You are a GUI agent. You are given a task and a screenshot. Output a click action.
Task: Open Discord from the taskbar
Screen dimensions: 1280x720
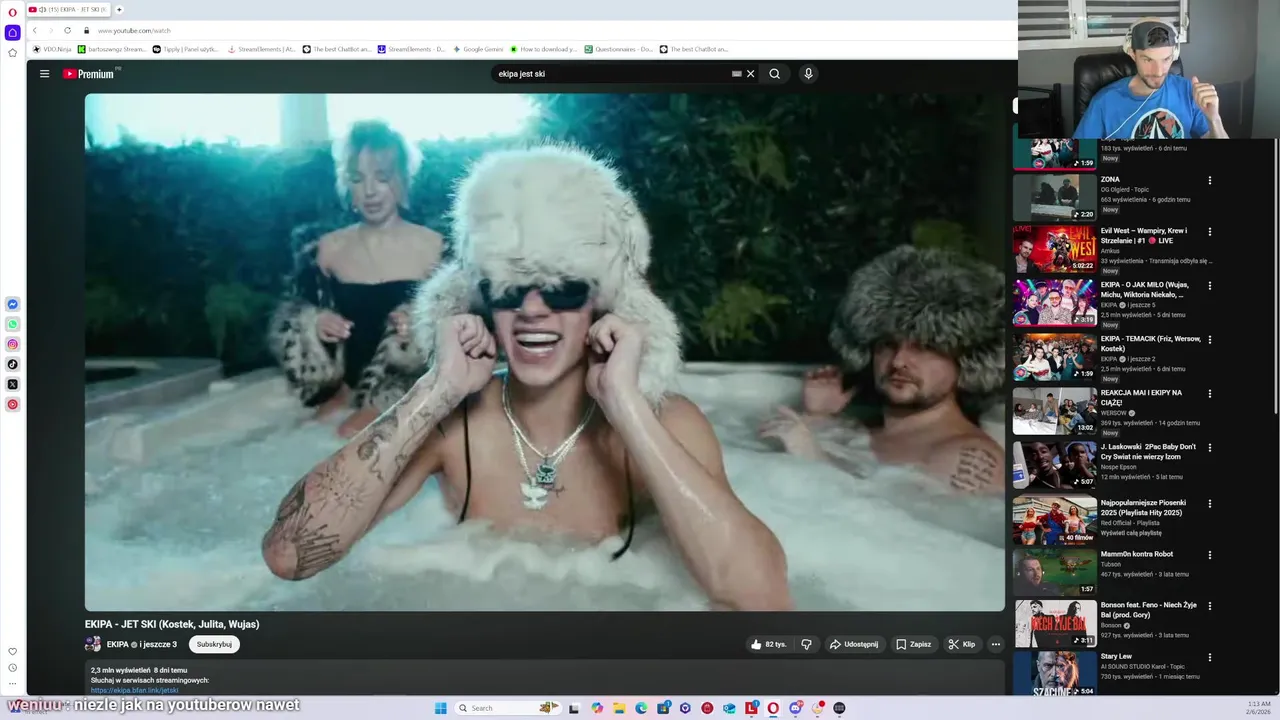[795, 708]
